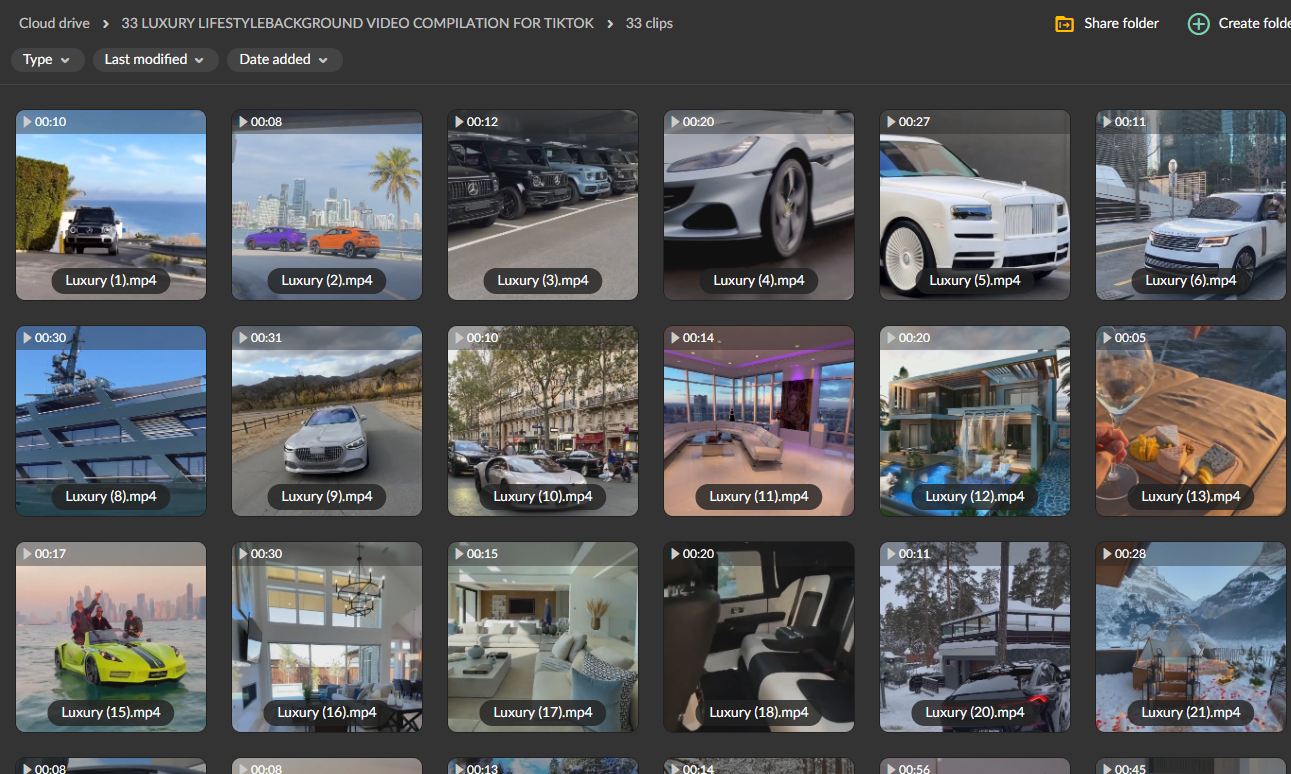Open the Type filter dropdown

(x=47, y=60)
